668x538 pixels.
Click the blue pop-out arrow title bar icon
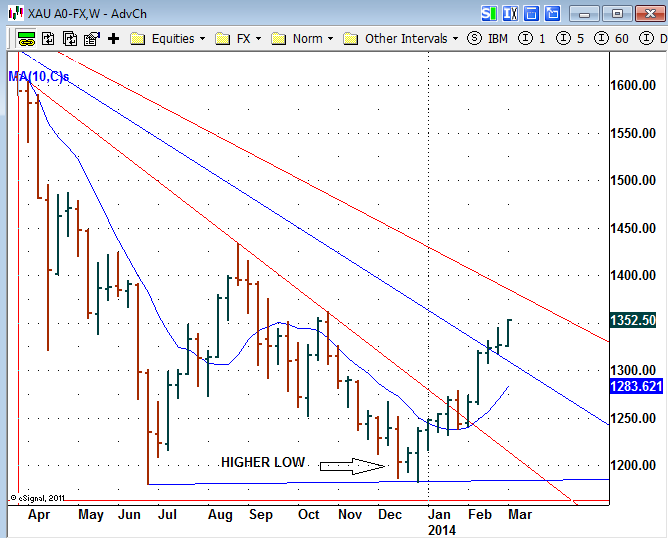553,14
